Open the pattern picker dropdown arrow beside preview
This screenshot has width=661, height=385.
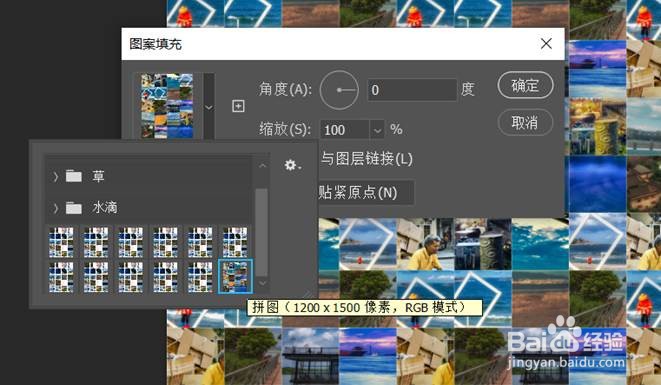pos(209,107)
